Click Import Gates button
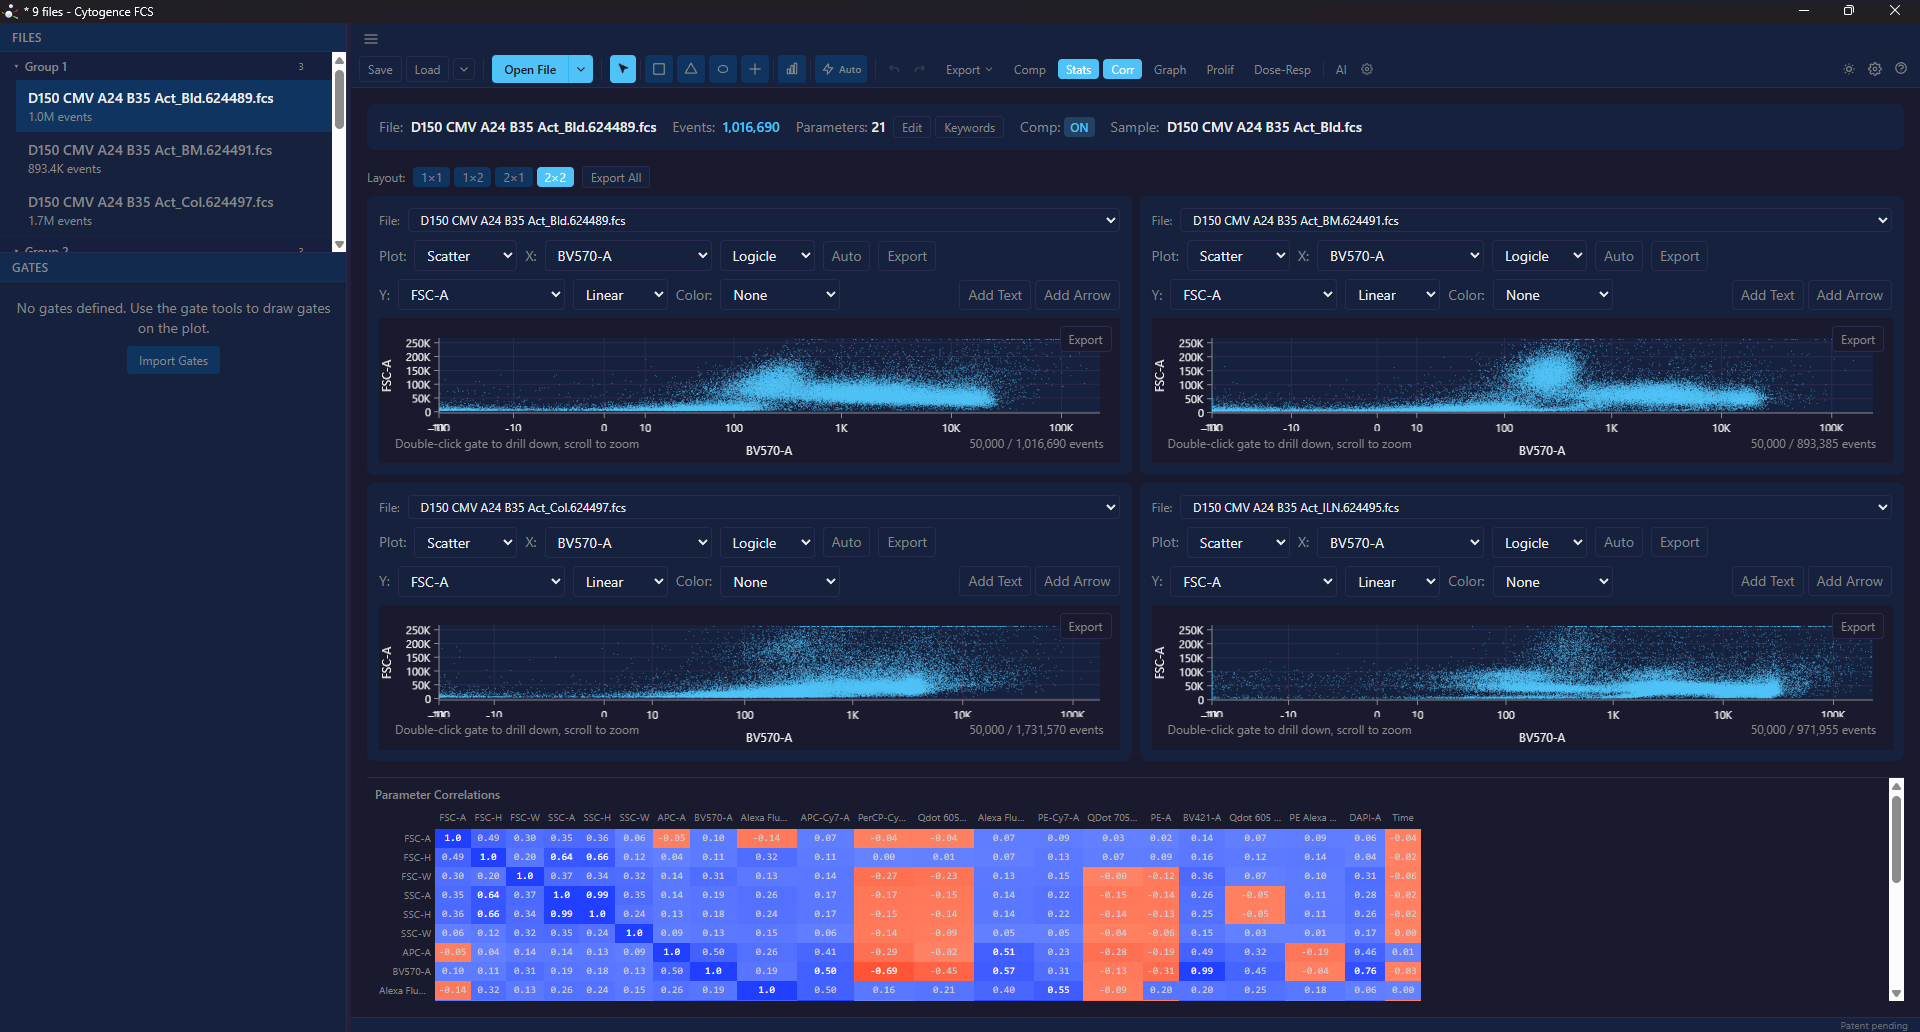 [x=173, y=361]
